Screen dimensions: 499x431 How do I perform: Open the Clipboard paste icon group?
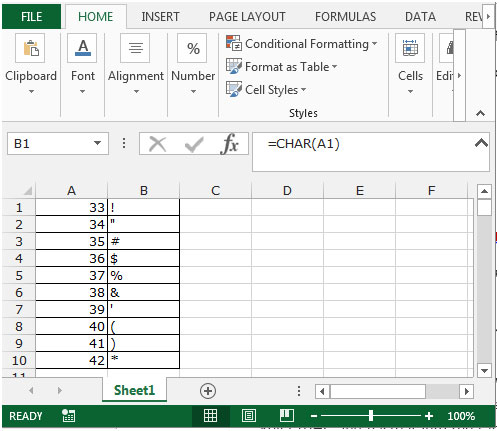[x=30, y=48]
